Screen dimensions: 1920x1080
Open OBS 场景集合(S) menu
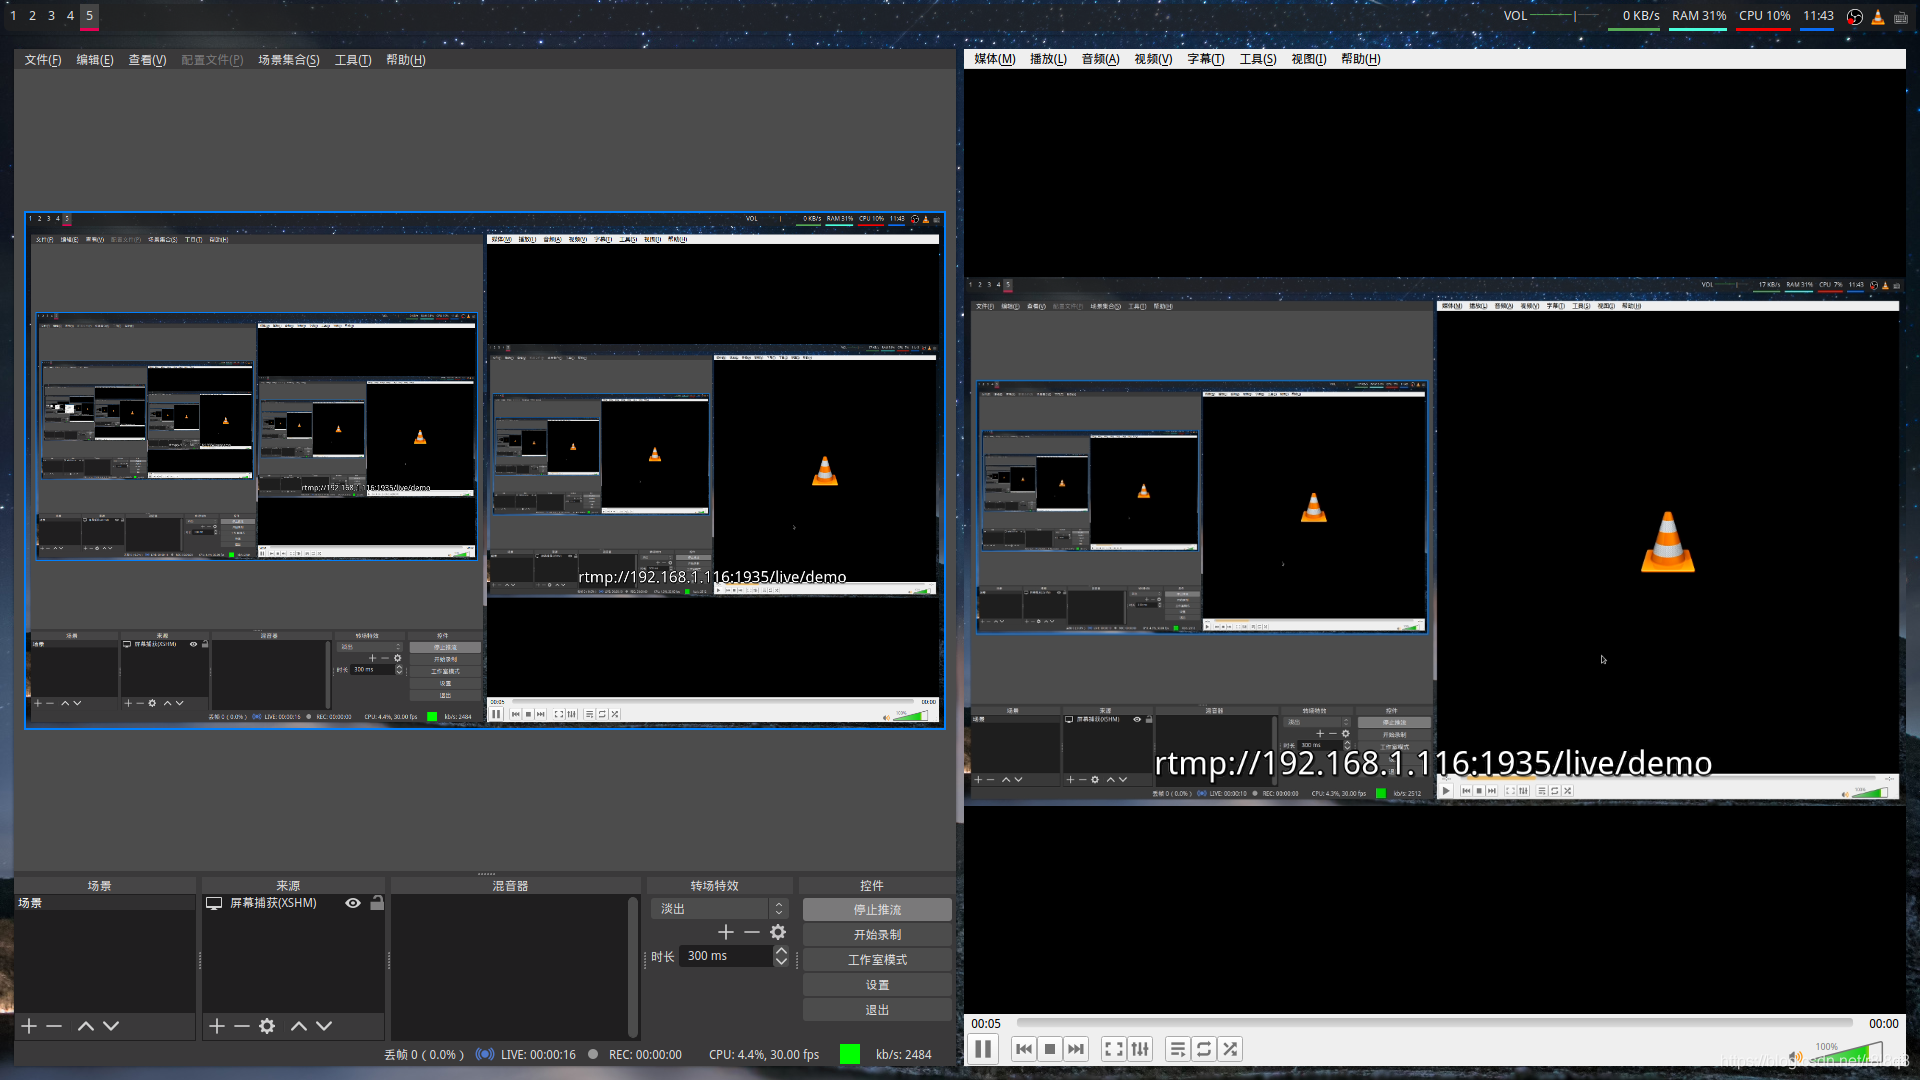289,60
